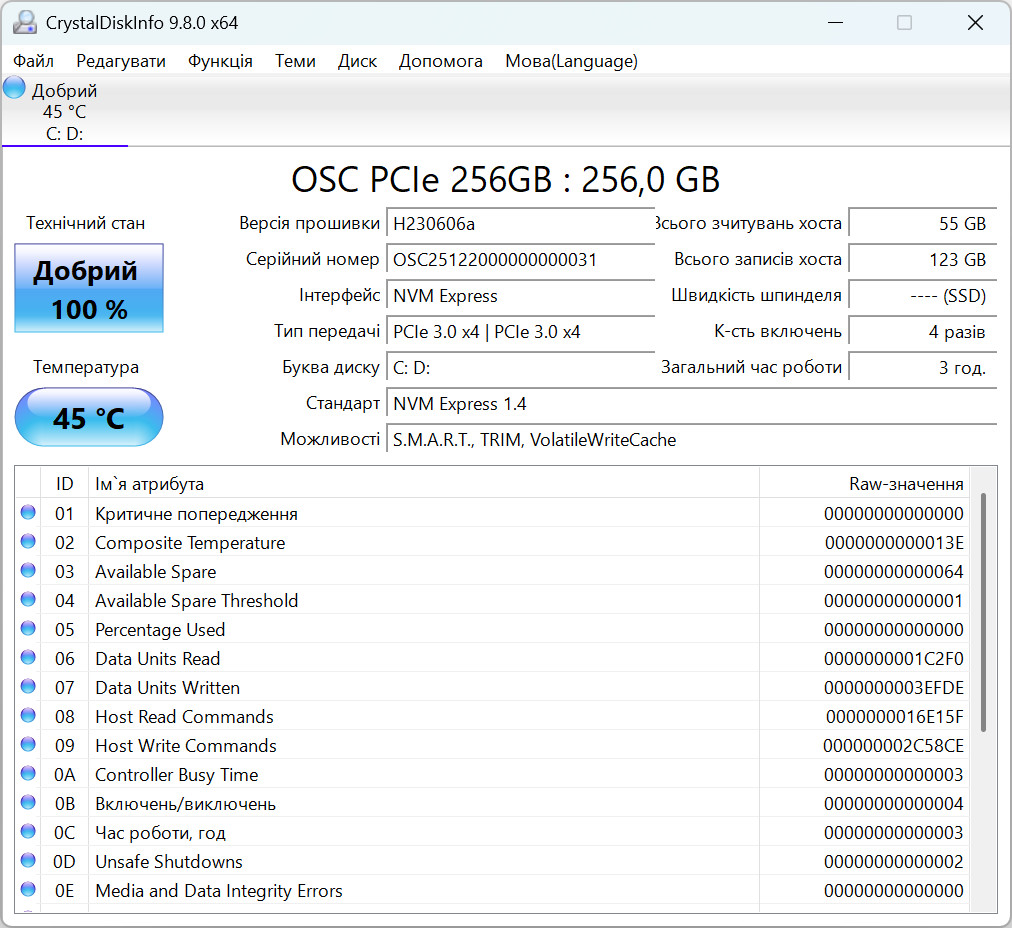Image resolution: width=1012 pixels, height=928 pixels.
Task: Click status orb for Data Units Read row
Action: pyautogui.click(x=28, y=658)
